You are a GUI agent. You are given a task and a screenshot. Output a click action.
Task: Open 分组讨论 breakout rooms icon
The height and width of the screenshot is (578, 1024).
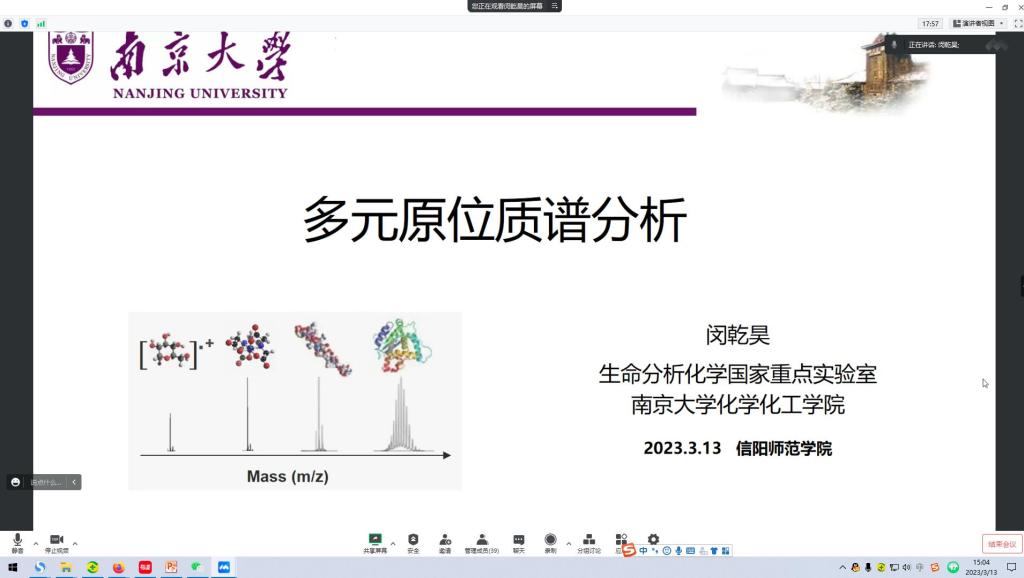[589, 541]
